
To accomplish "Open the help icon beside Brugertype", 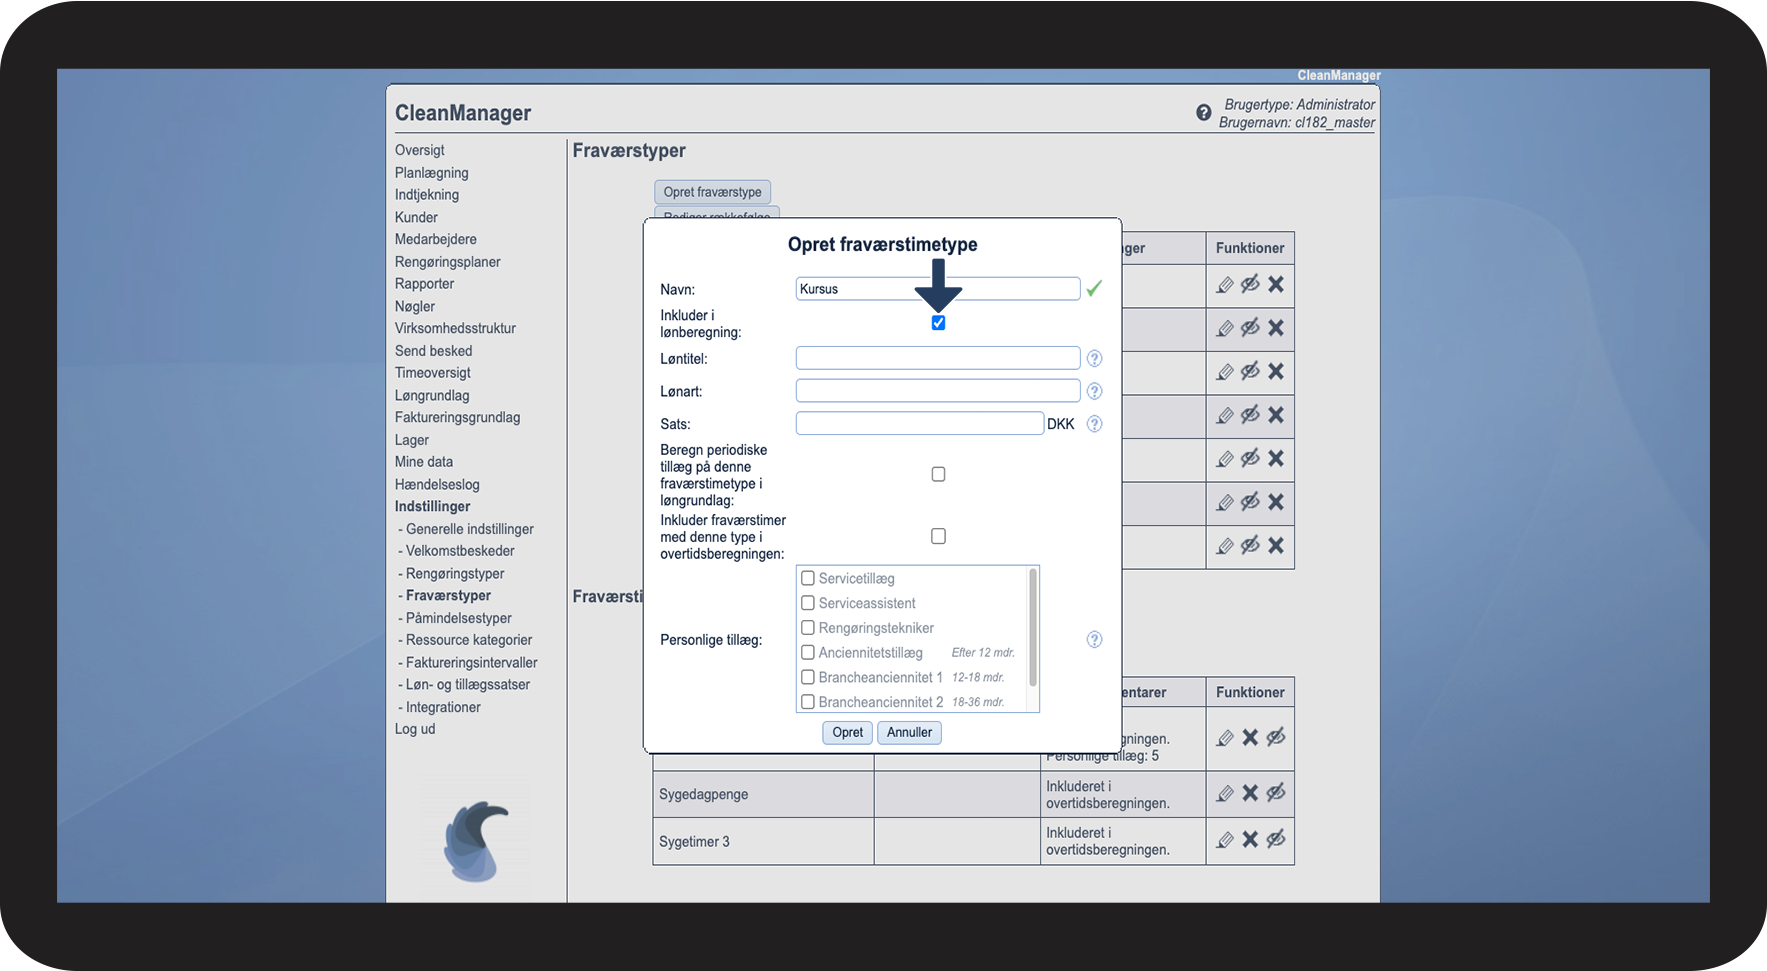I will (1203, 113).
